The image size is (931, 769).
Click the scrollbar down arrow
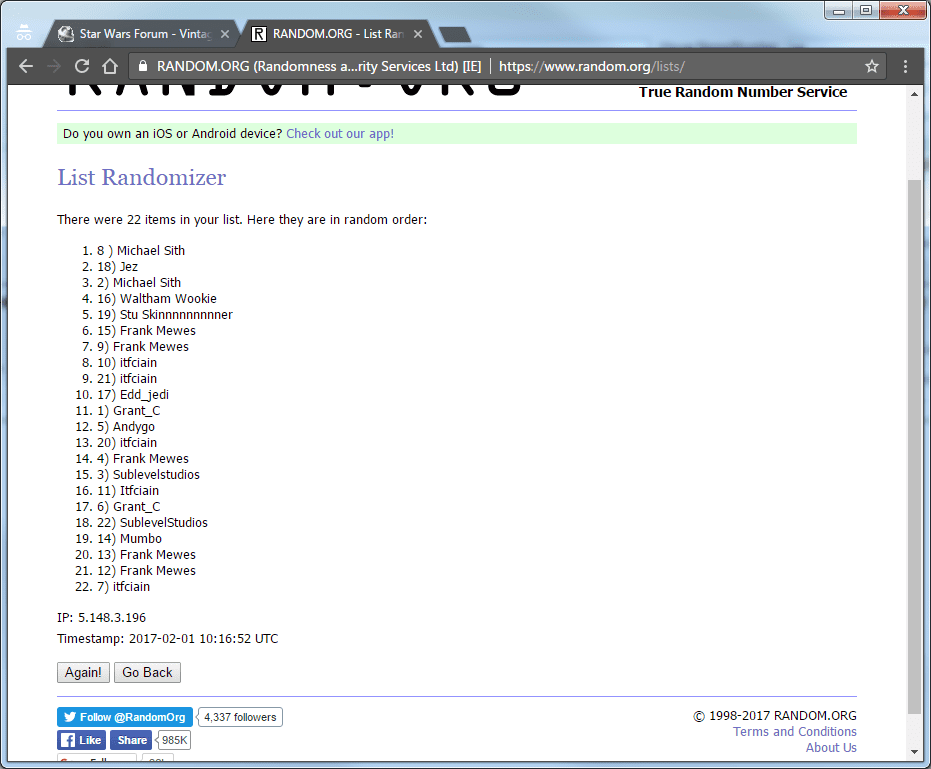(x=914, y=752)
